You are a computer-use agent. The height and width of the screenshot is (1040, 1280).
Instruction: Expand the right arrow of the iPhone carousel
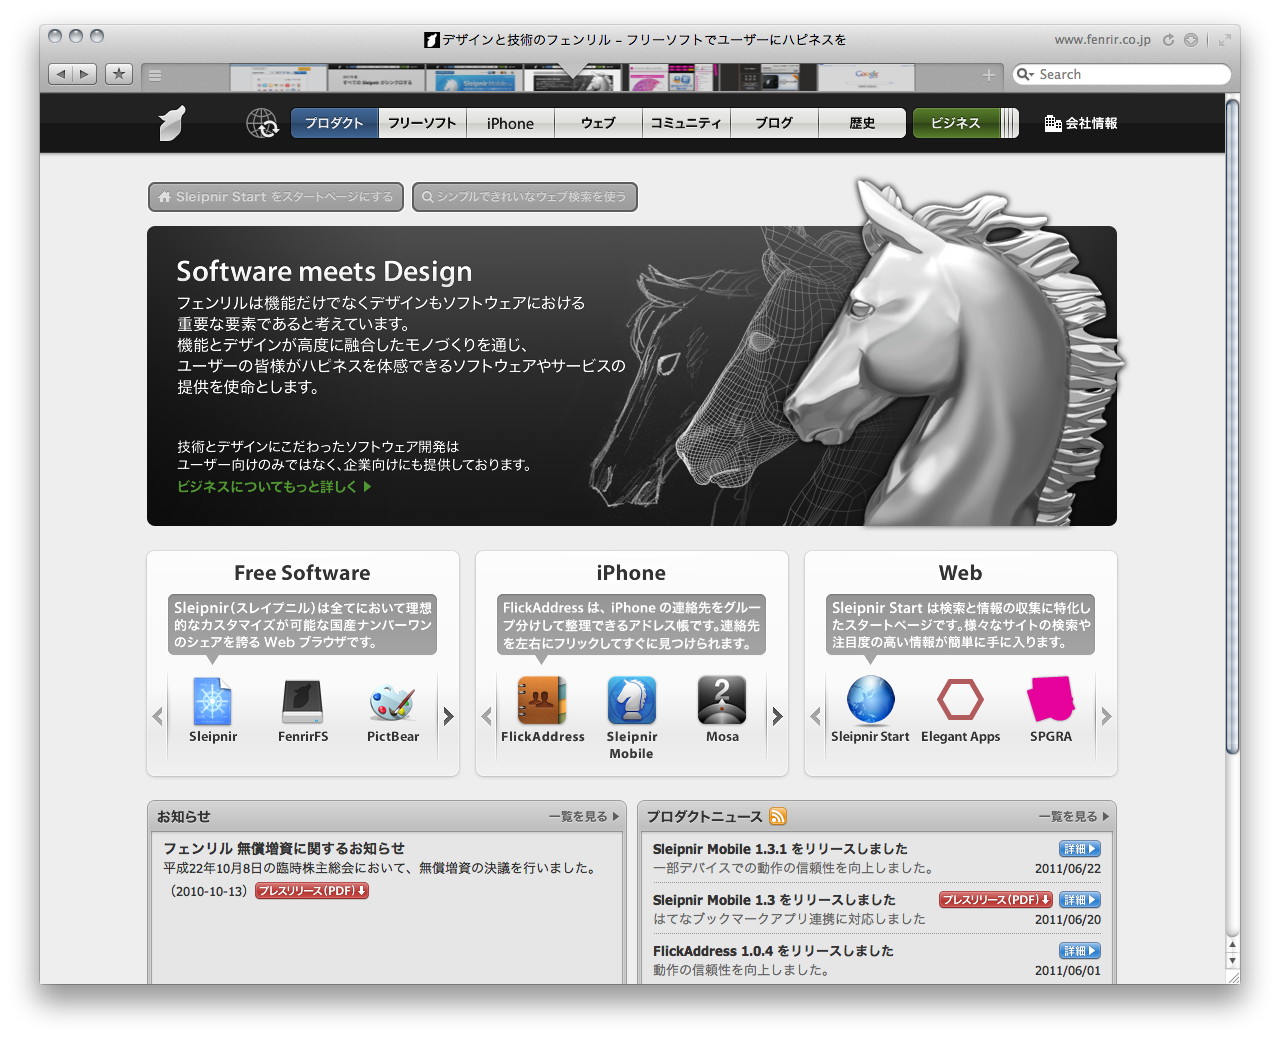click(777, 716)
